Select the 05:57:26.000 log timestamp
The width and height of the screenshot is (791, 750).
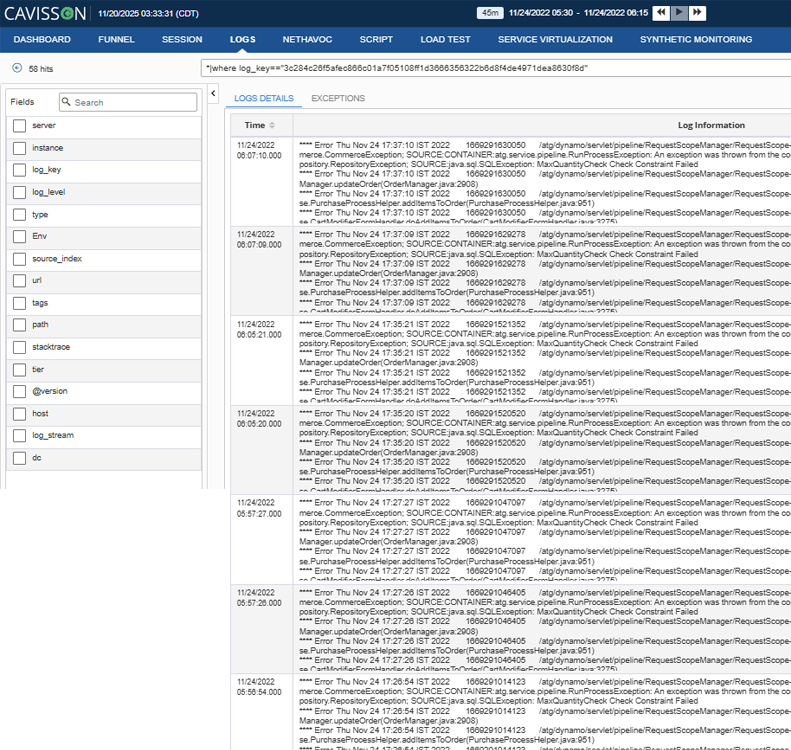pos(259,598)
